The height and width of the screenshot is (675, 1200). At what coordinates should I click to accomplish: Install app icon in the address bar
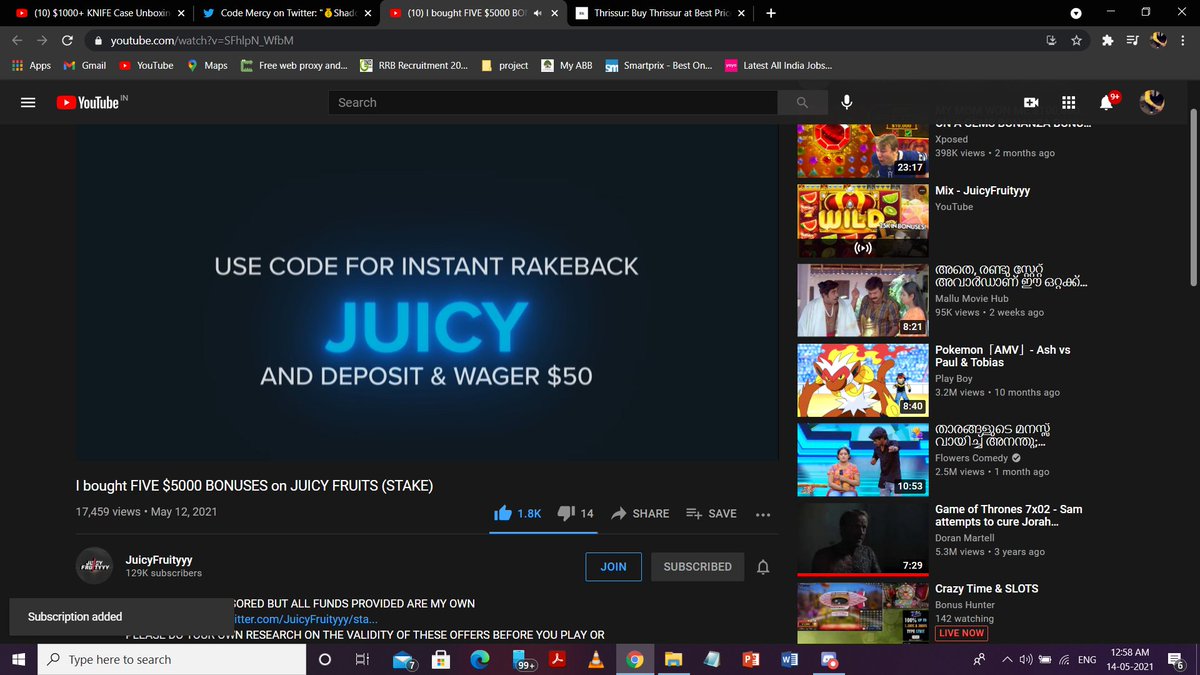tap(1051, 41)
